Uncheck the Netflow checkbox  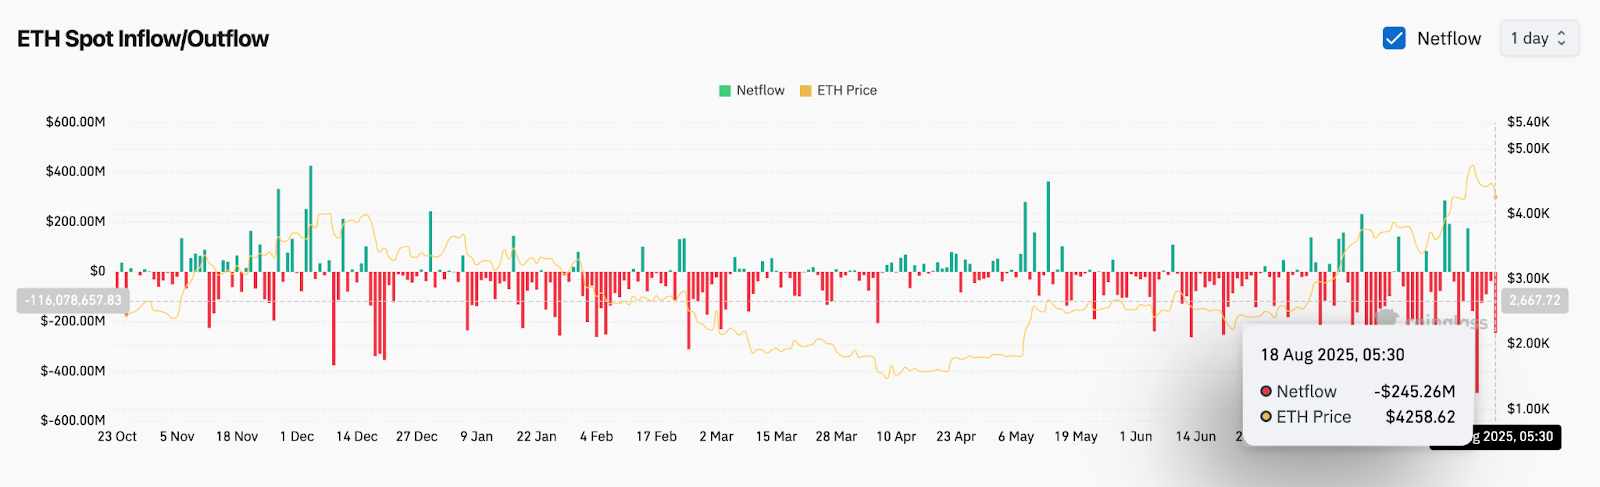point(1394,38)
